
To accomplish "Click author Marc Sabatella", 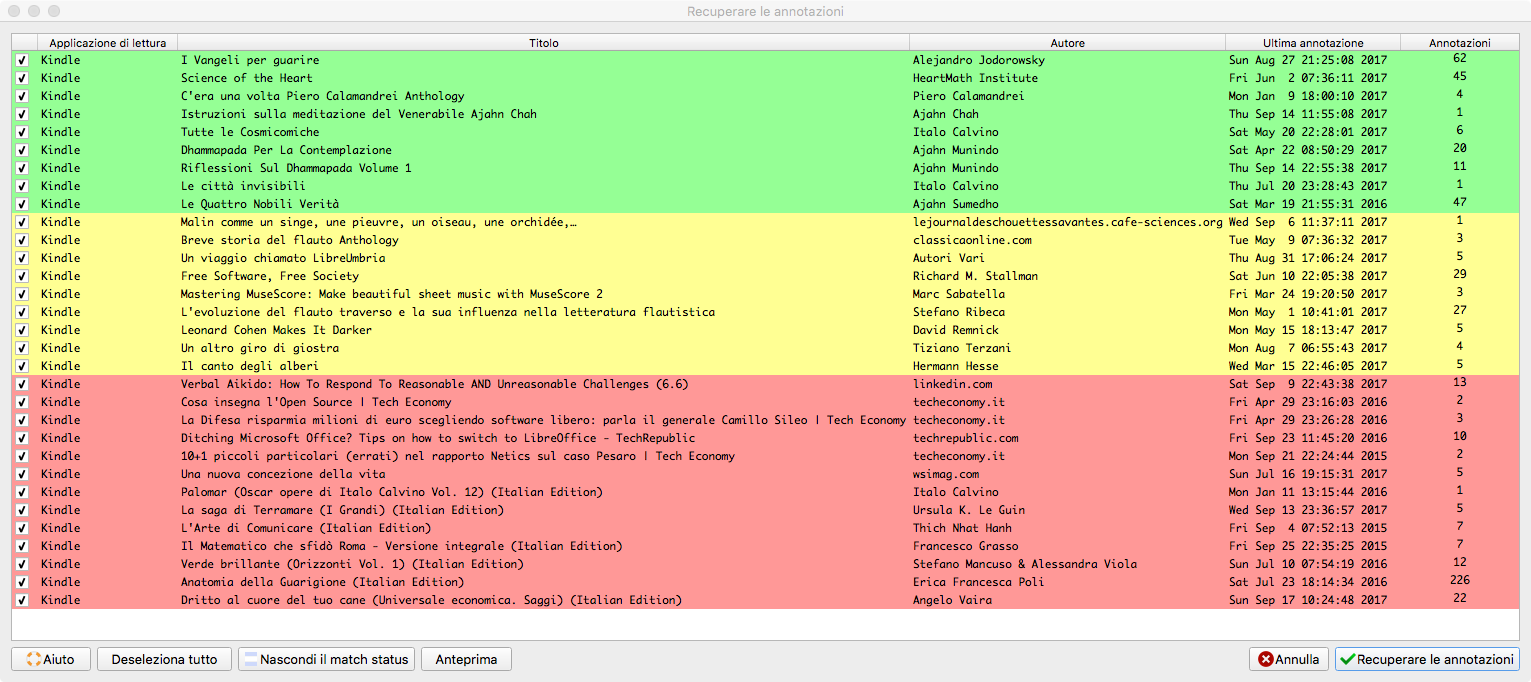I will pos(959,294).
